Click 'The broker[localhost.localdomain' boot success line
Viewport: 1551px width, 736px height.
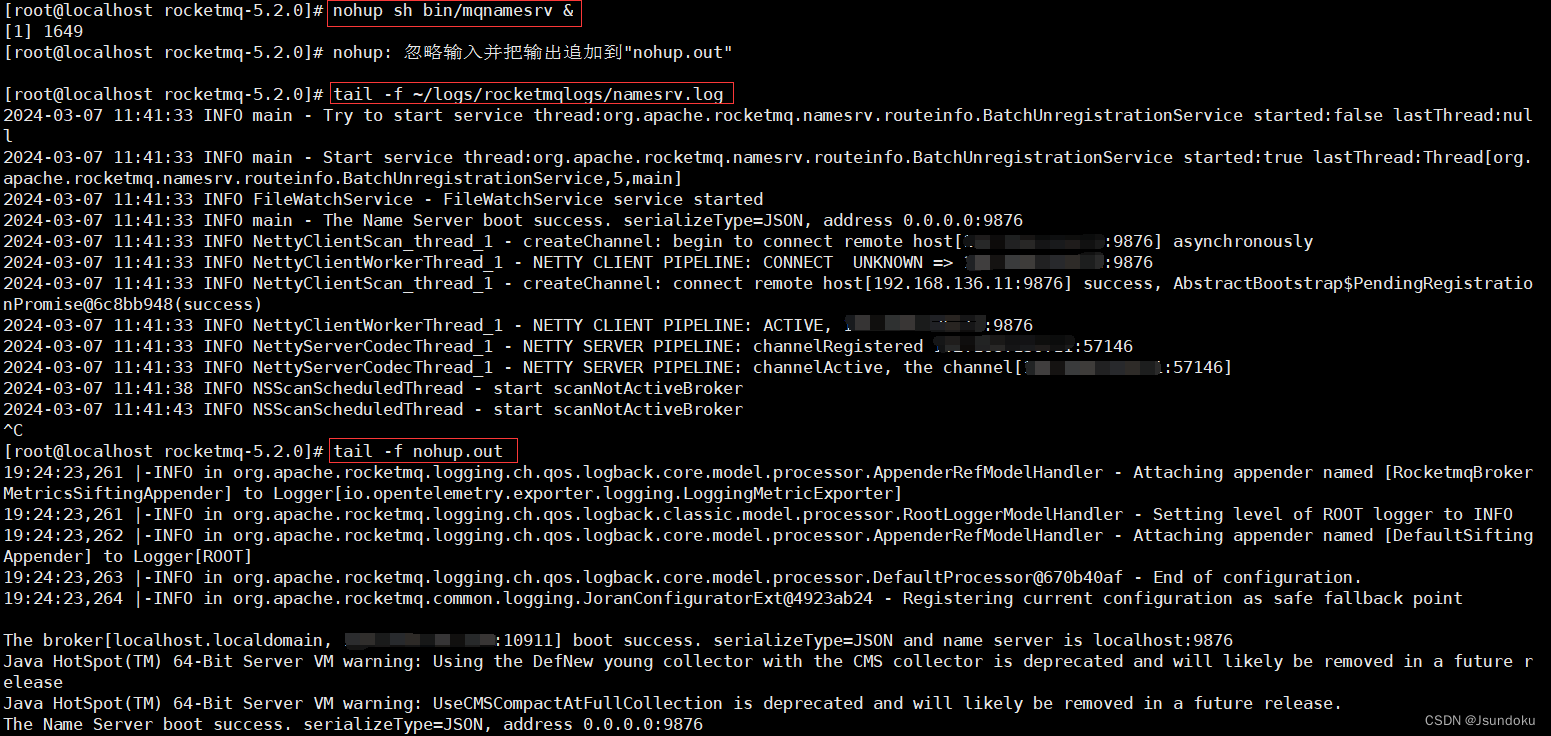pos(618,641)
